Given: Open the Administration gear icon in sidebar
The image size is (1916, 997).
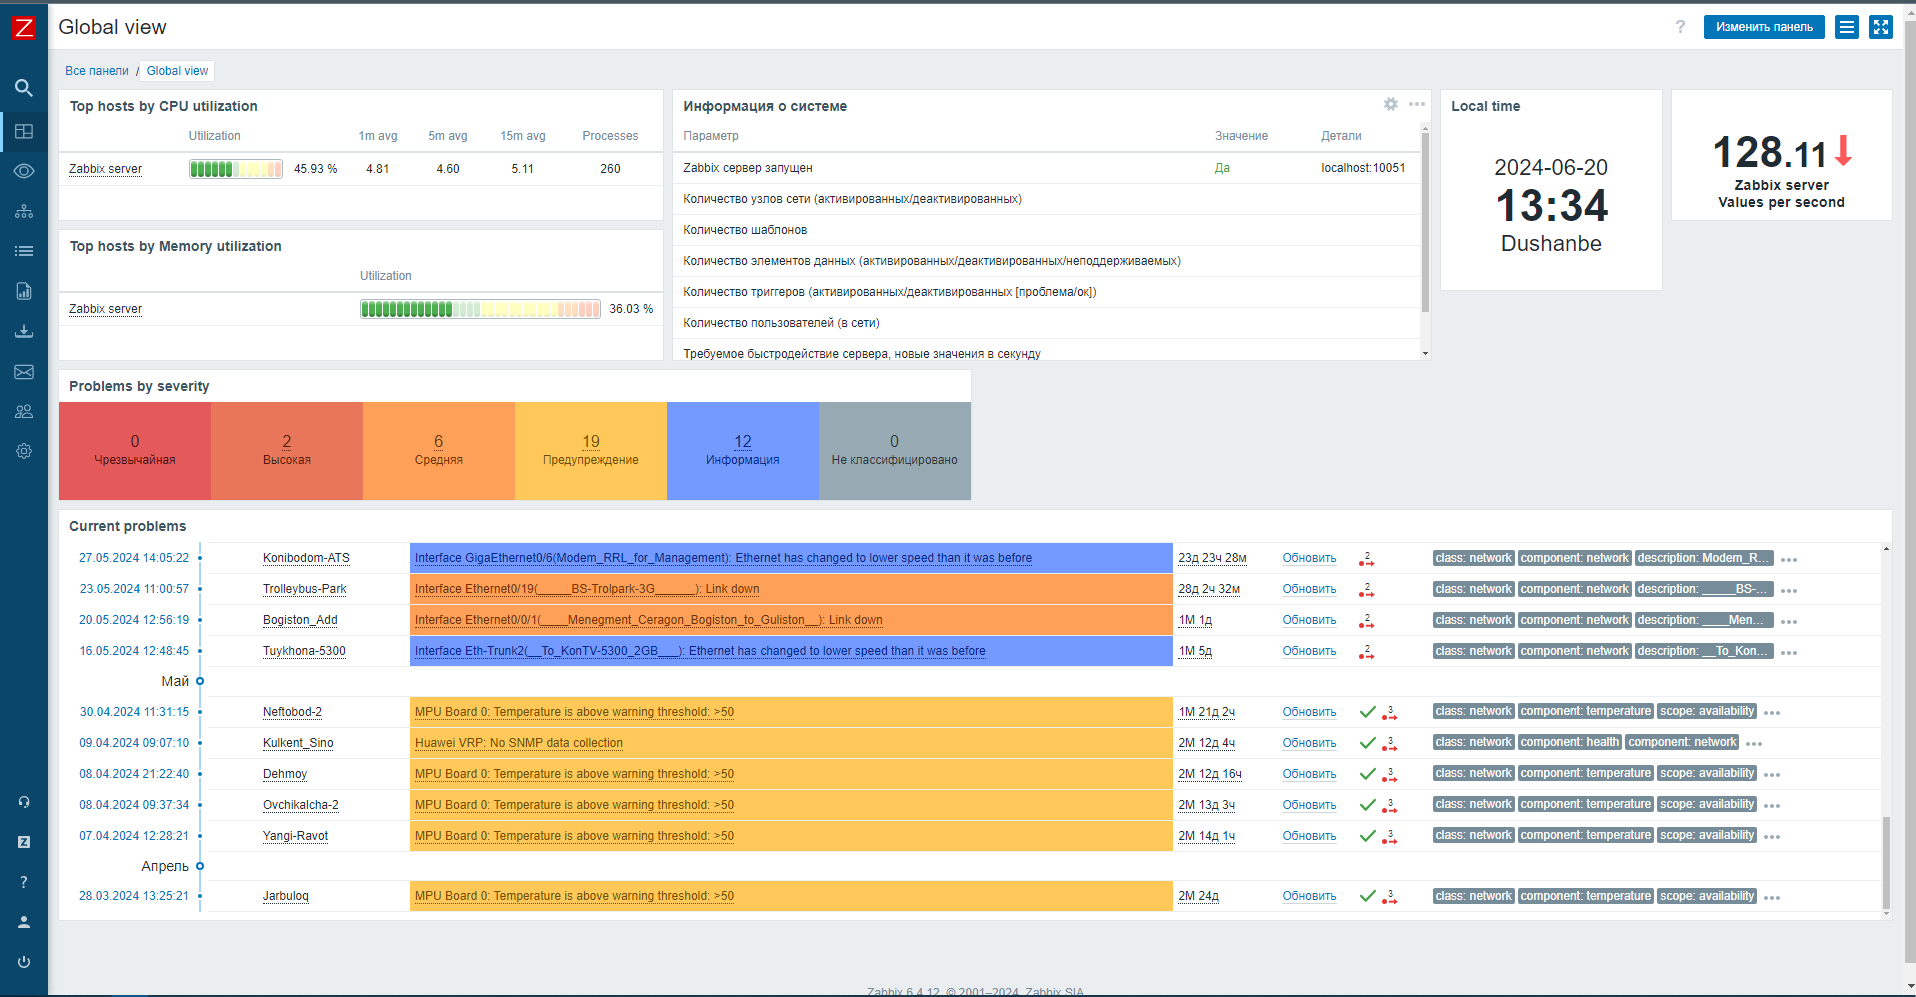Looking at the screenshot, I should coord(24,451).
